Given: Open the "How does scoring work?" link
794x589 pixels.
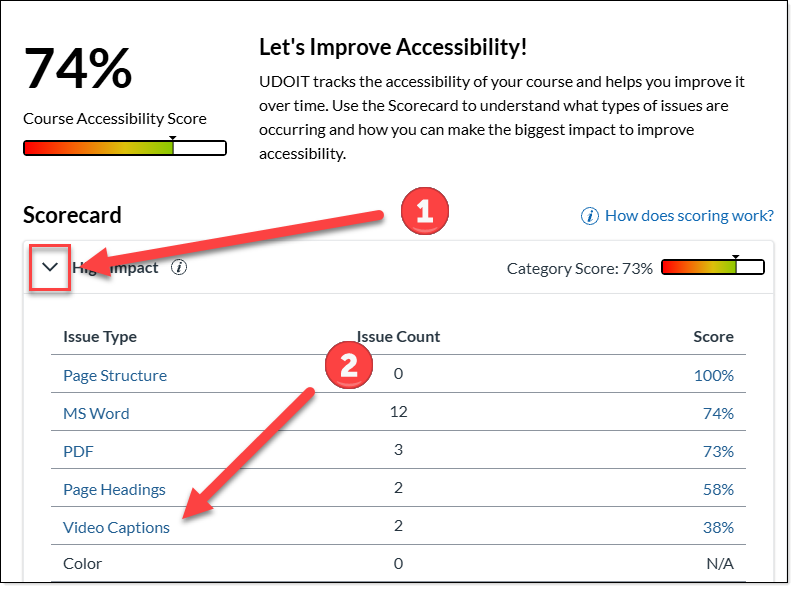Looking at the screenshot, I should pos(689,216).
